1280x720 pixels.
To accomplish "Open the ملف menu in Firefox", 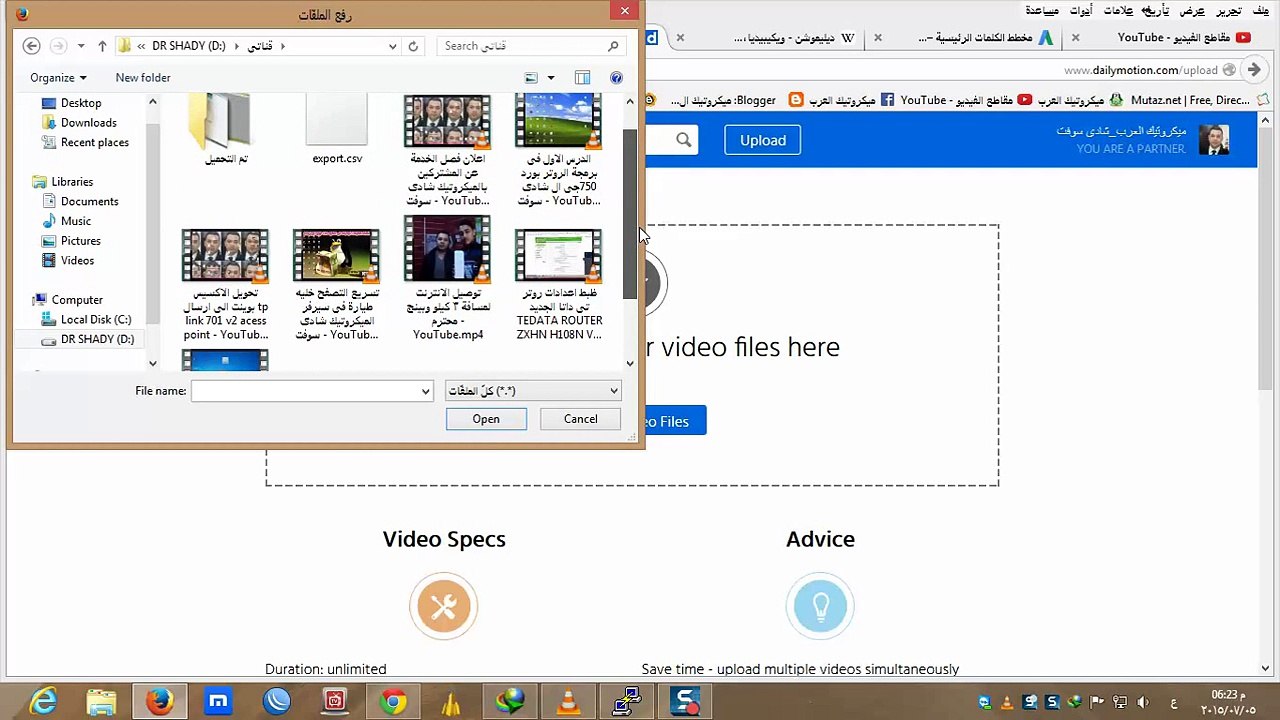I will coord(1262,11).
